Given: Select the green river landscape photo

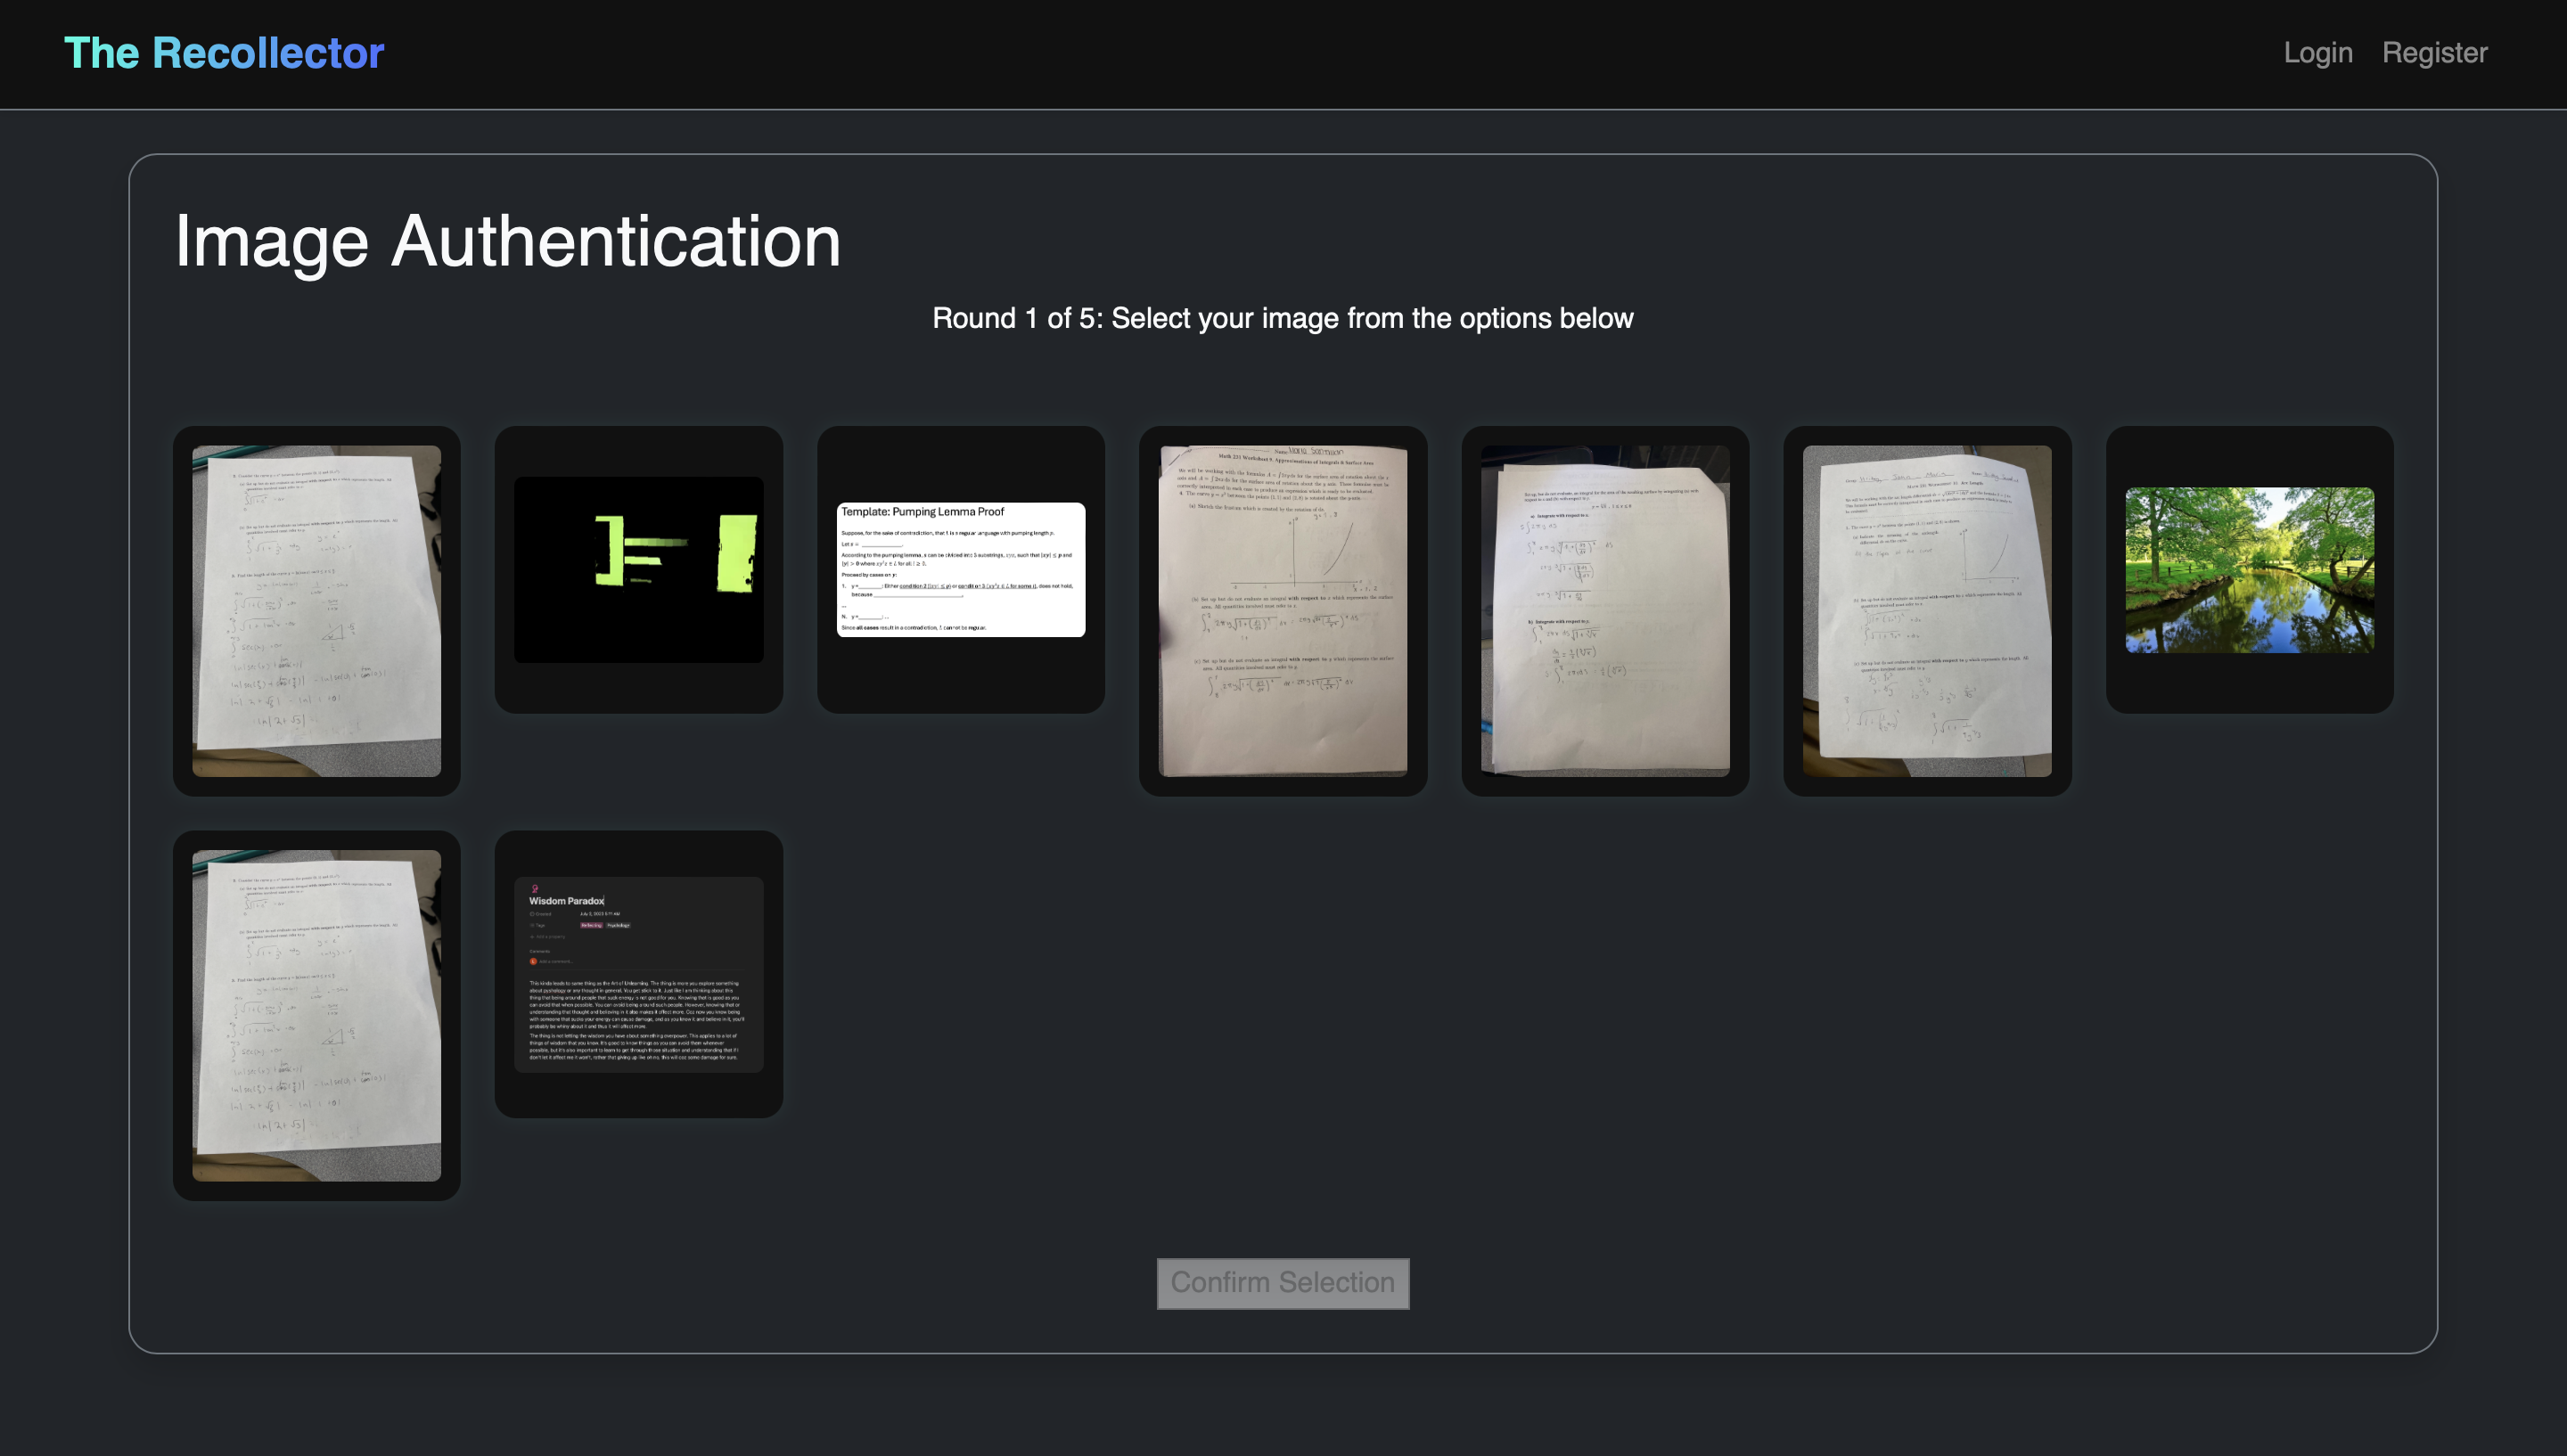Looking at the screenshot, I should [x=2248, y=569].
